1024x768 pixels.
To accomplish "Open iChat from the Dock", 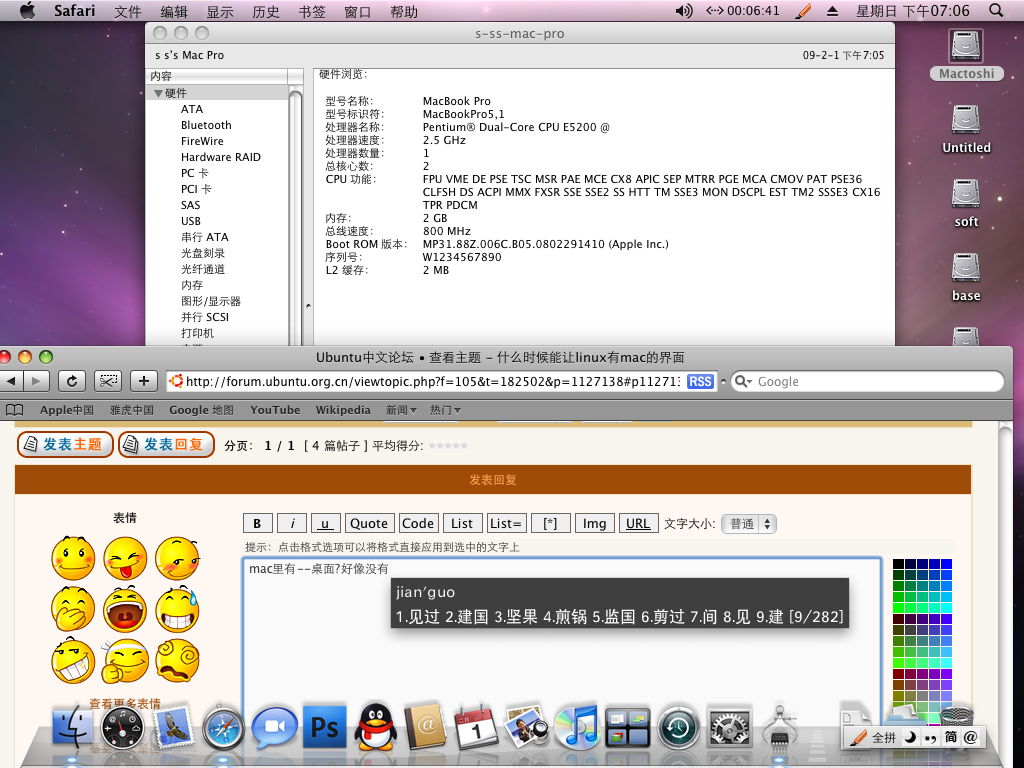I will click(x=274, y=727).
